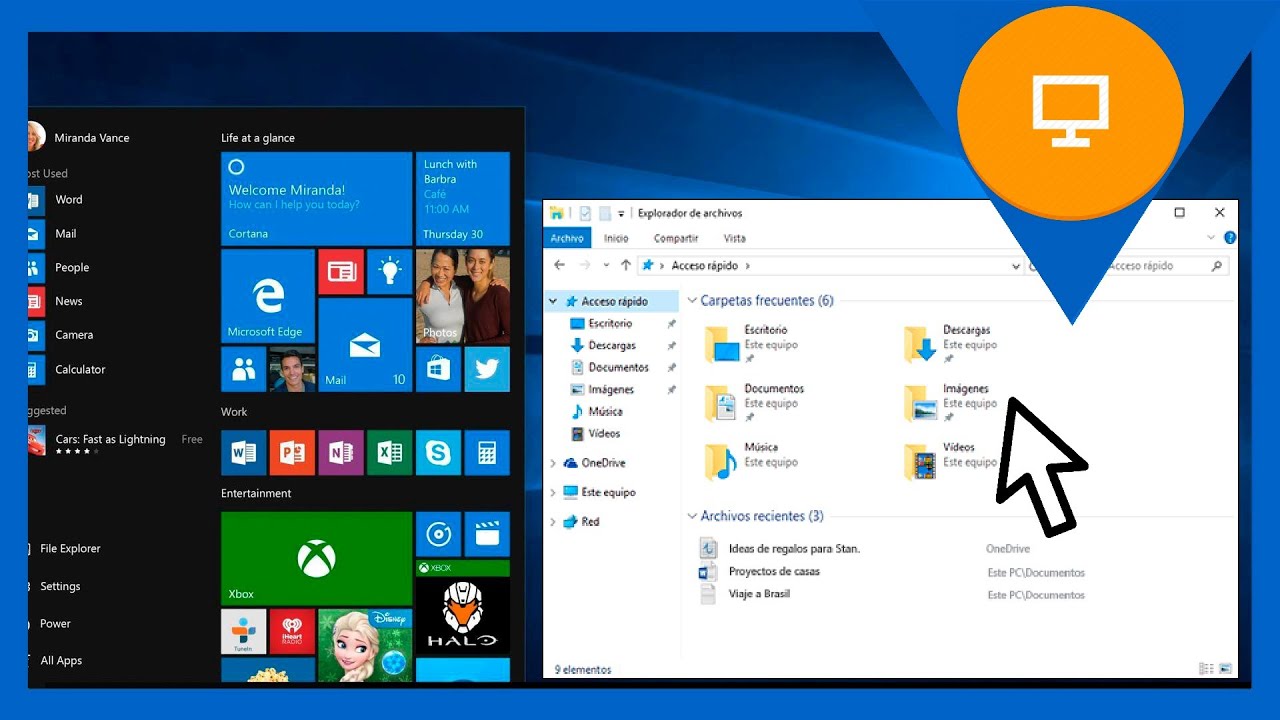Open the Documentos folder in Carpetas frecuentes
The width and height of the screenshot is (1280, 720).
(x=755, y=402)
